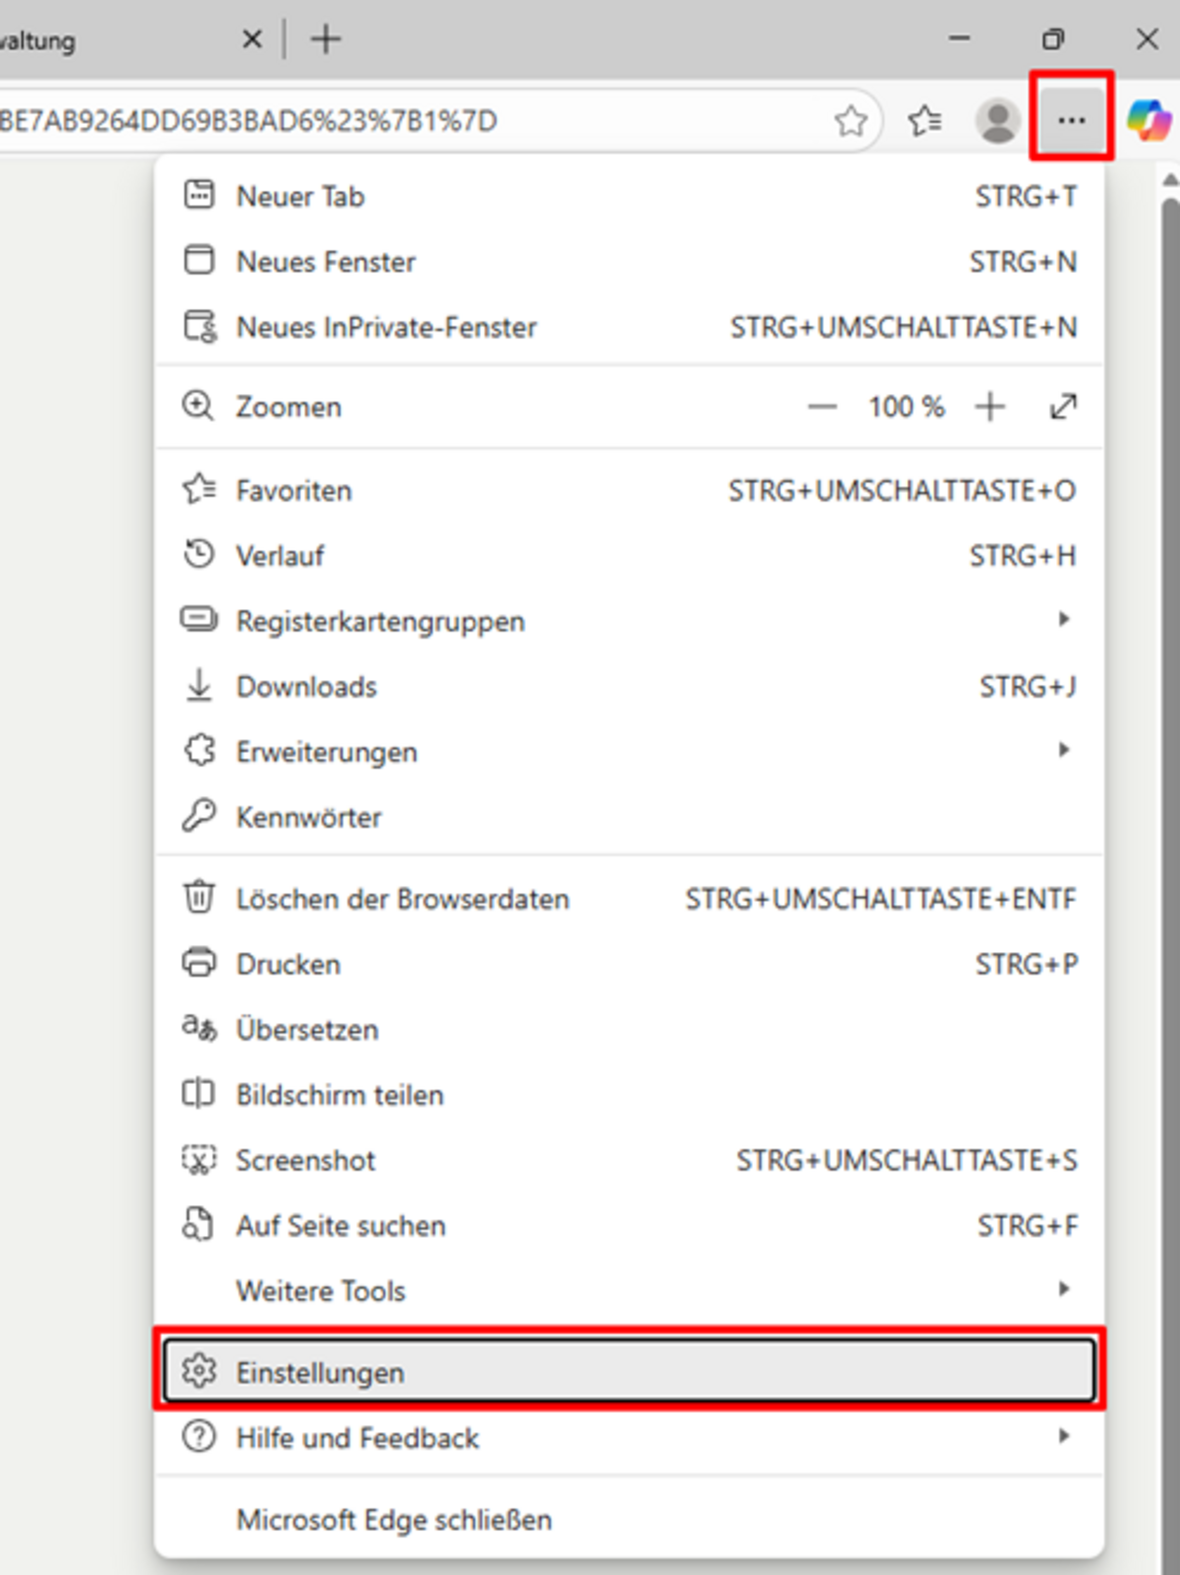
Task: Open the three-dots Settings and more menu
Action: [1071, 121]
